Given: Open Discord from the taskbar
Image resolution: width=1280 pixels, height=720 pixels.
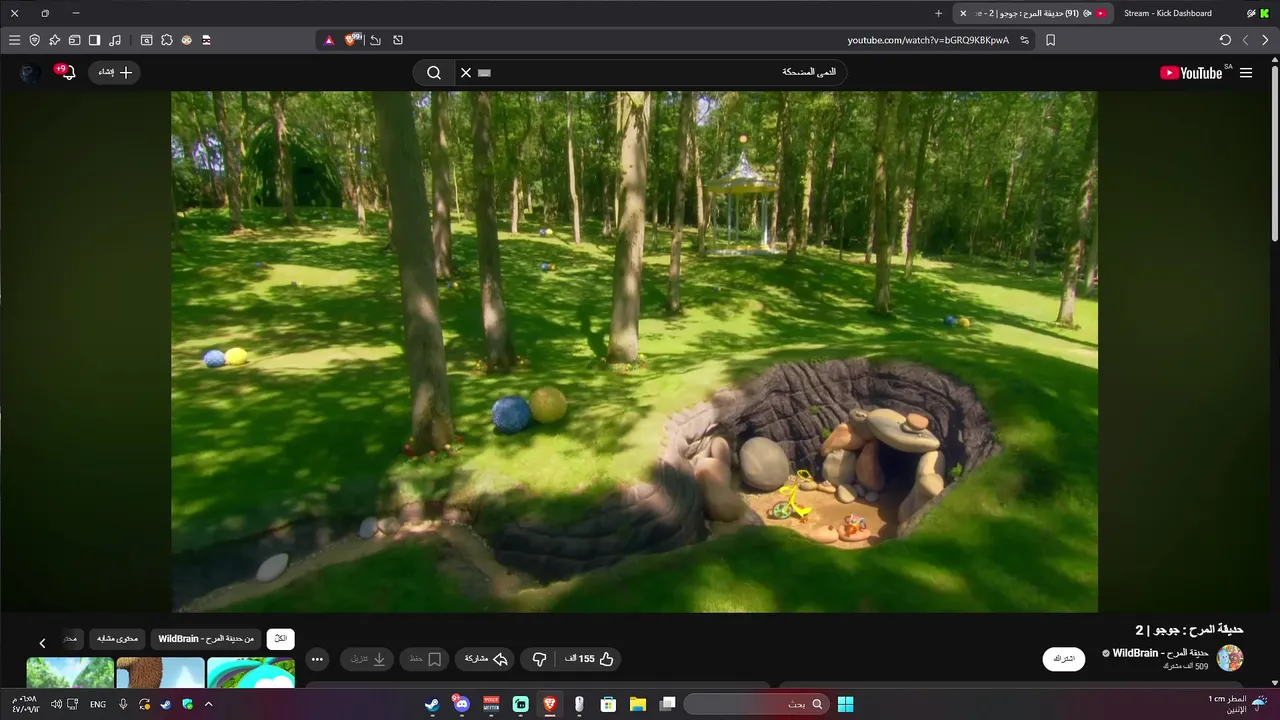Looking at the screenshot, I should pos(461,704).
